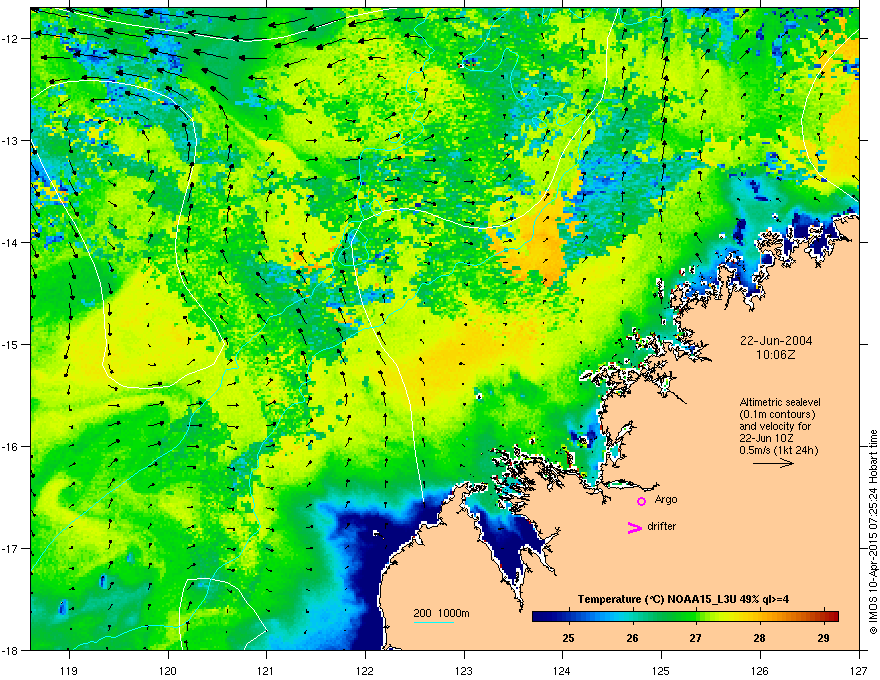Click the '22-Jun-2004' date text
The width and height of the screenshot is (880, 680).
(x=776, y=341)
